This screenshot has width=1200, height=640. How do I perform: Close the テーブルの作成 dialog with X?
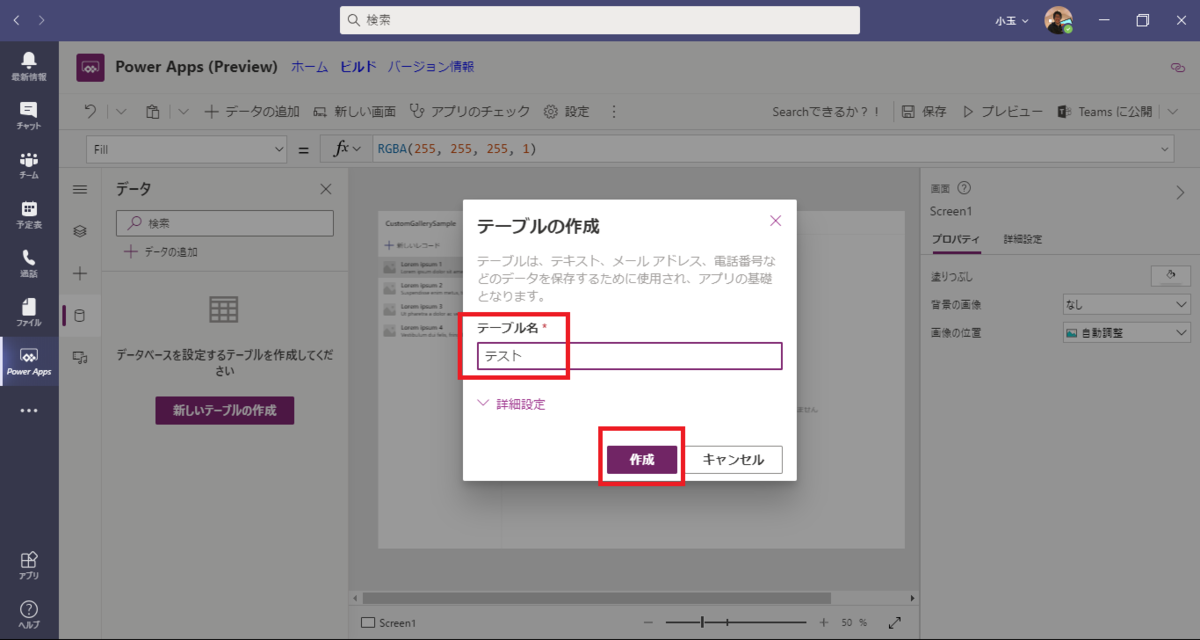[x=775, y=221]
